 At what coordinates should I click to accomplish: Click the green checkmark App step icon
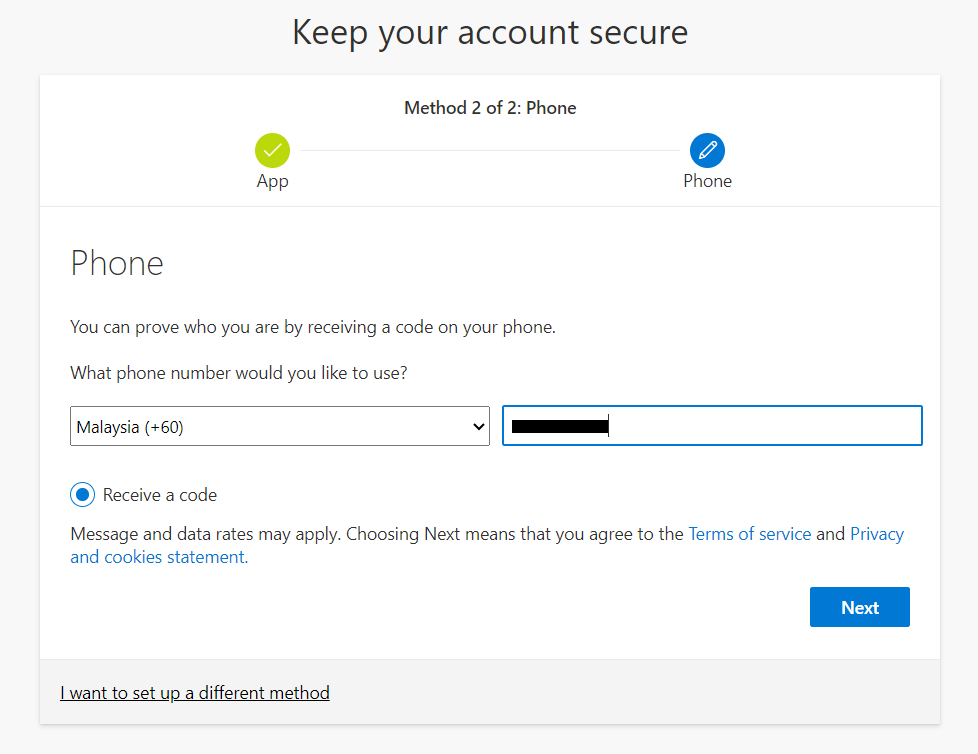272,151
